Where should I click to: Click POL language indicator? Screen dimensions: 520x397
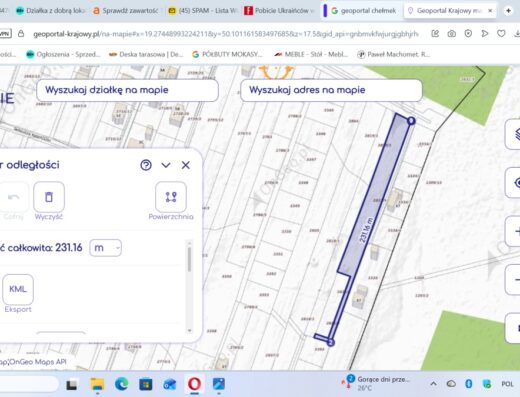tap(507, 384)
